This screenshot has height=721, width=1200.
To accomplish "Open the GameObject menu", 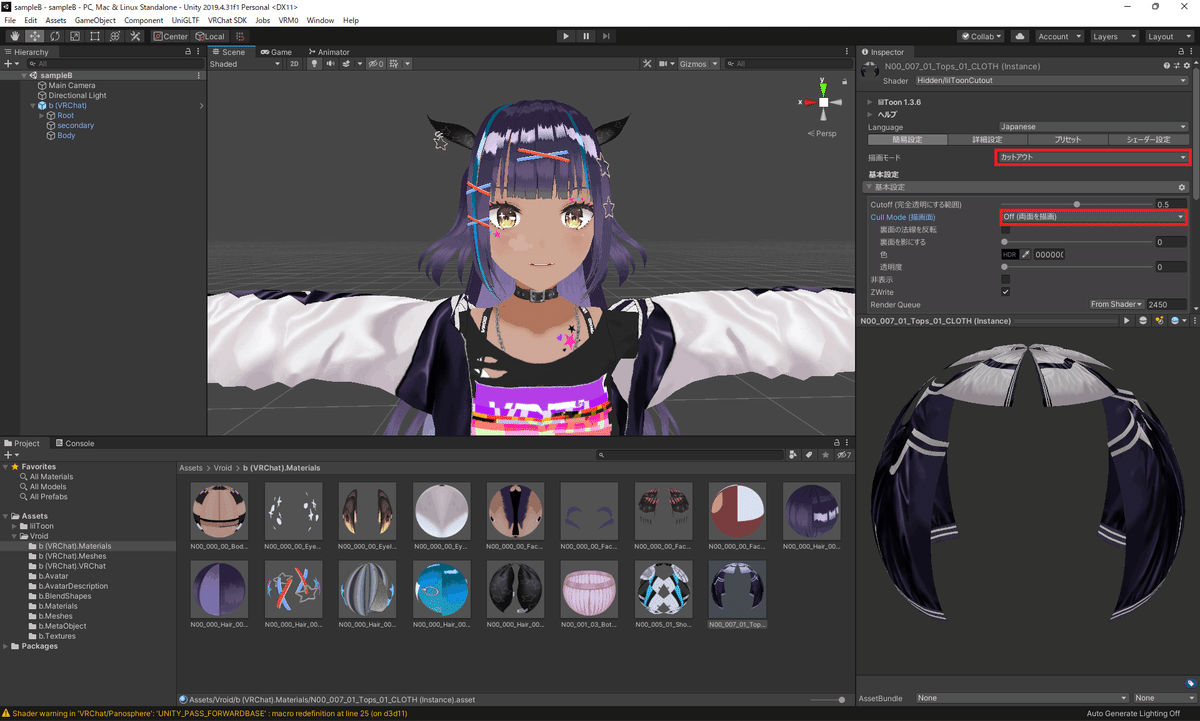I will click(x=95, y=20).
